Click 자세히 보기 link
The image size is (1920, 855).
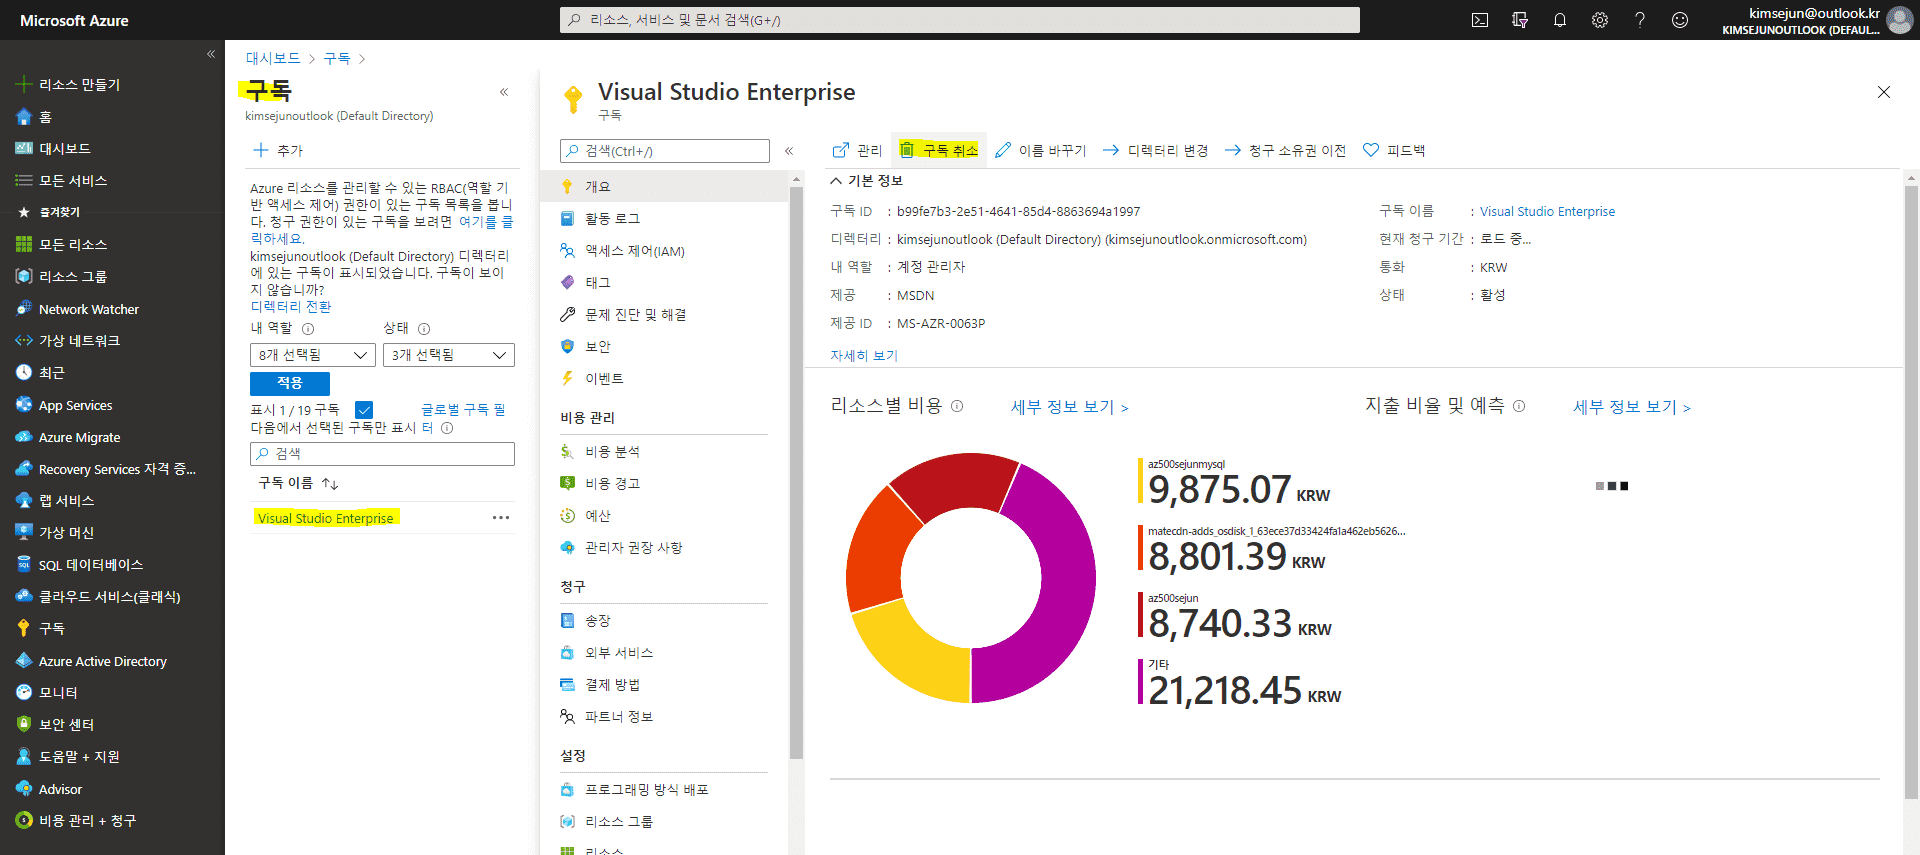864,355
